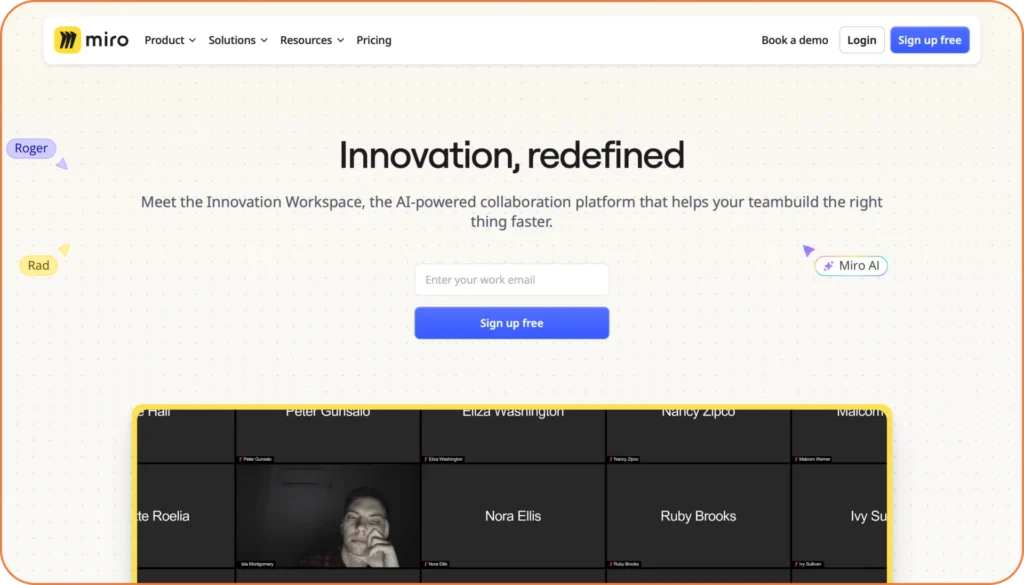The image size is (1024, 585).
Task: Select Book a demo in the header
Action: (794, 40)
